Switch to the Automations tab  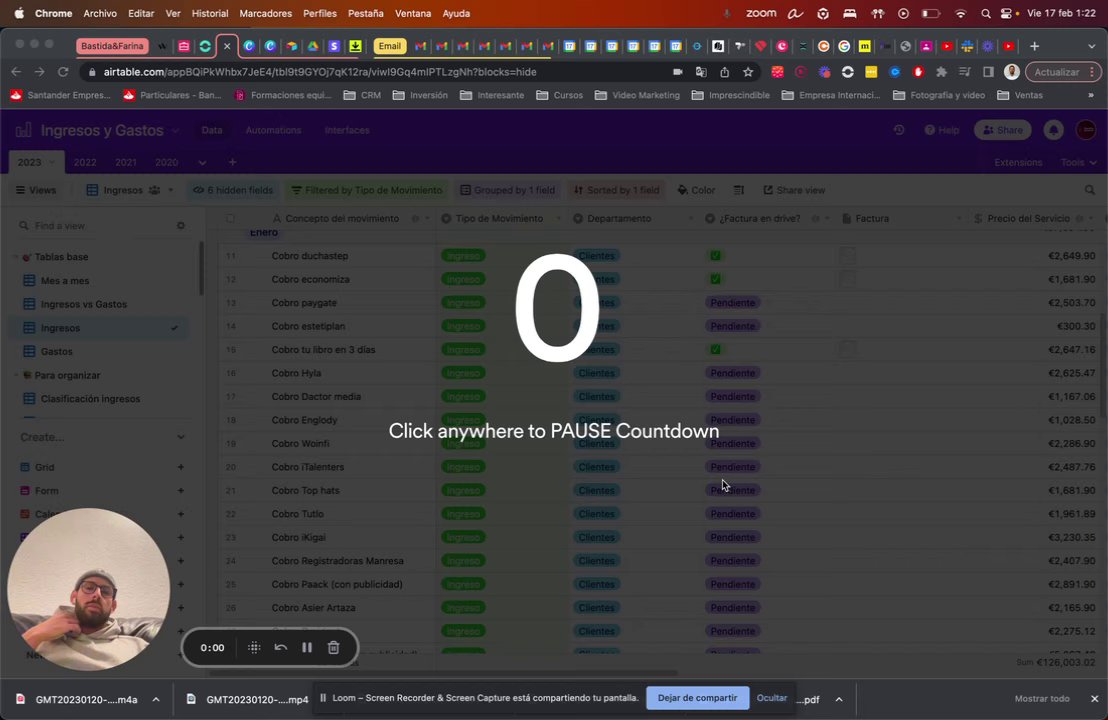(x=273, y=130)
